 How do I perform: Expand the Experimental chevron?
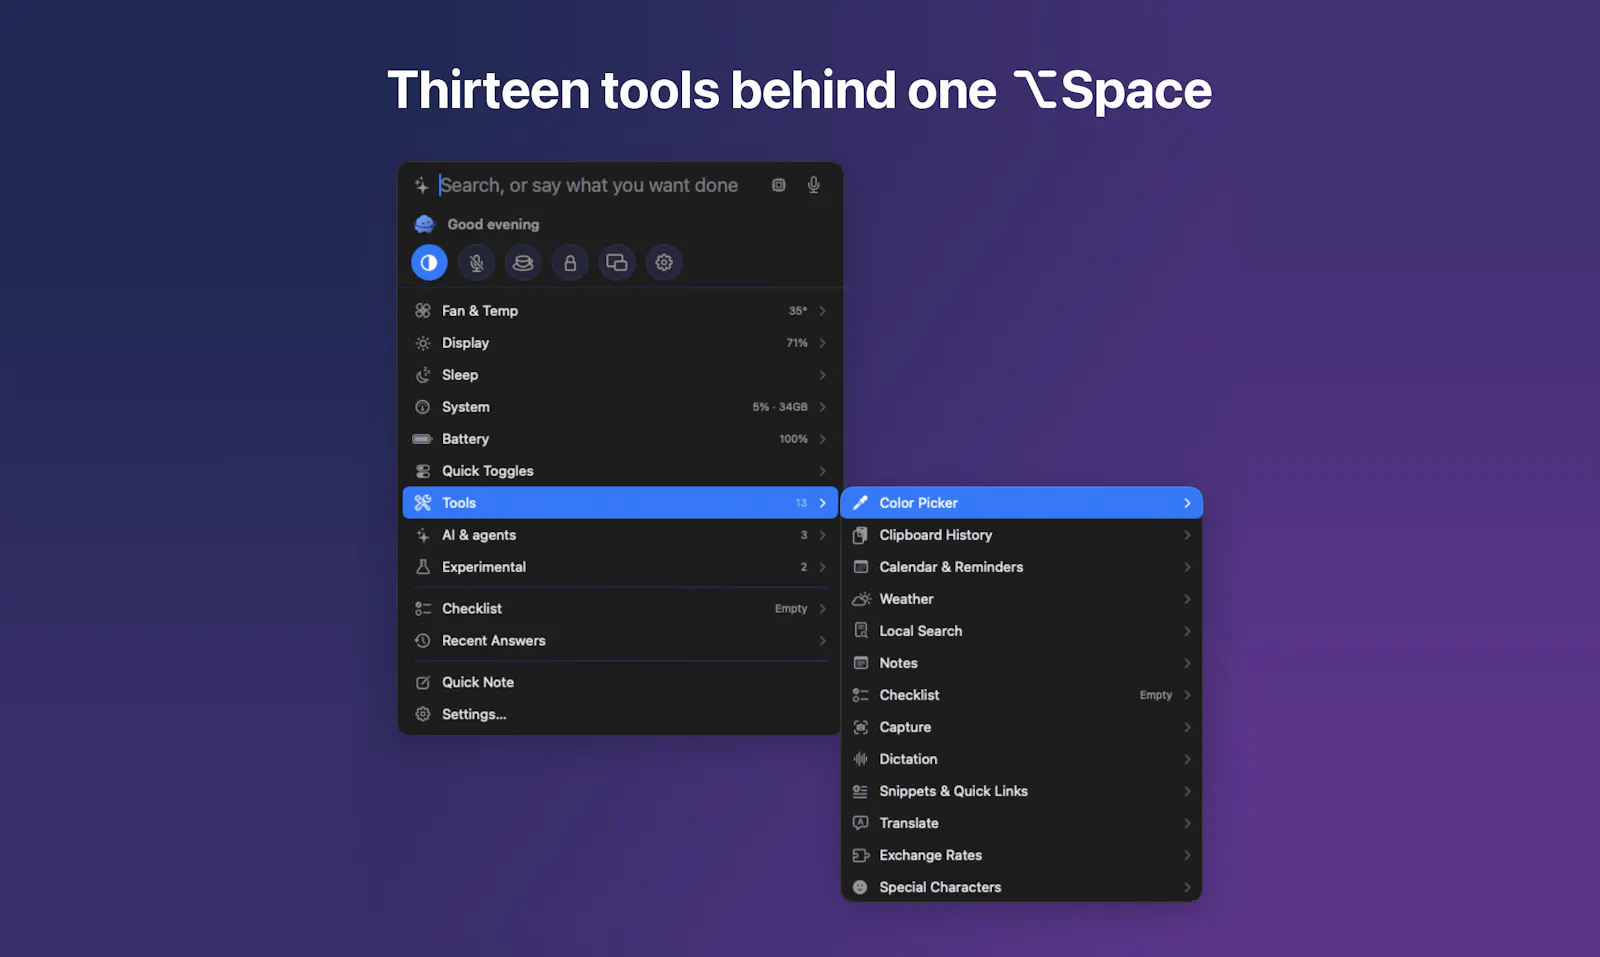[823, 567]
